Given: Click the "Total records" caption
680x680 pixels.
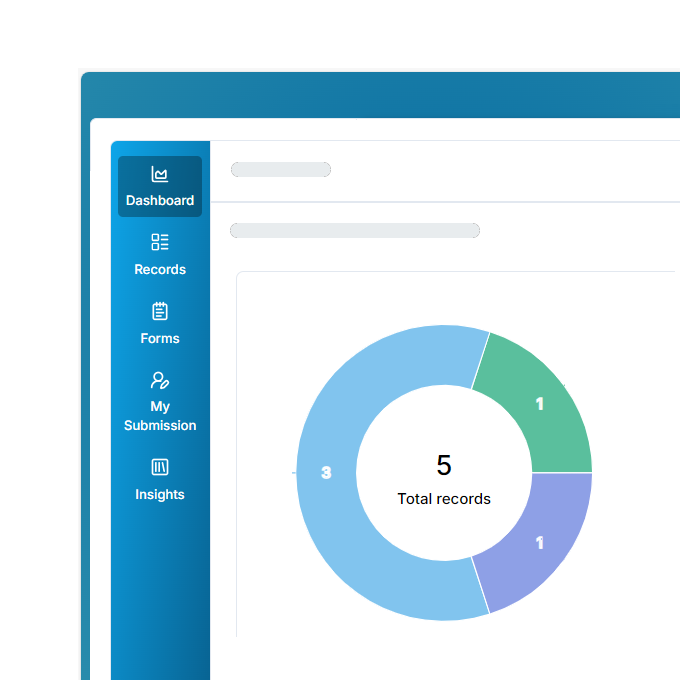Looking at the screenshot, I should point(444,498).
